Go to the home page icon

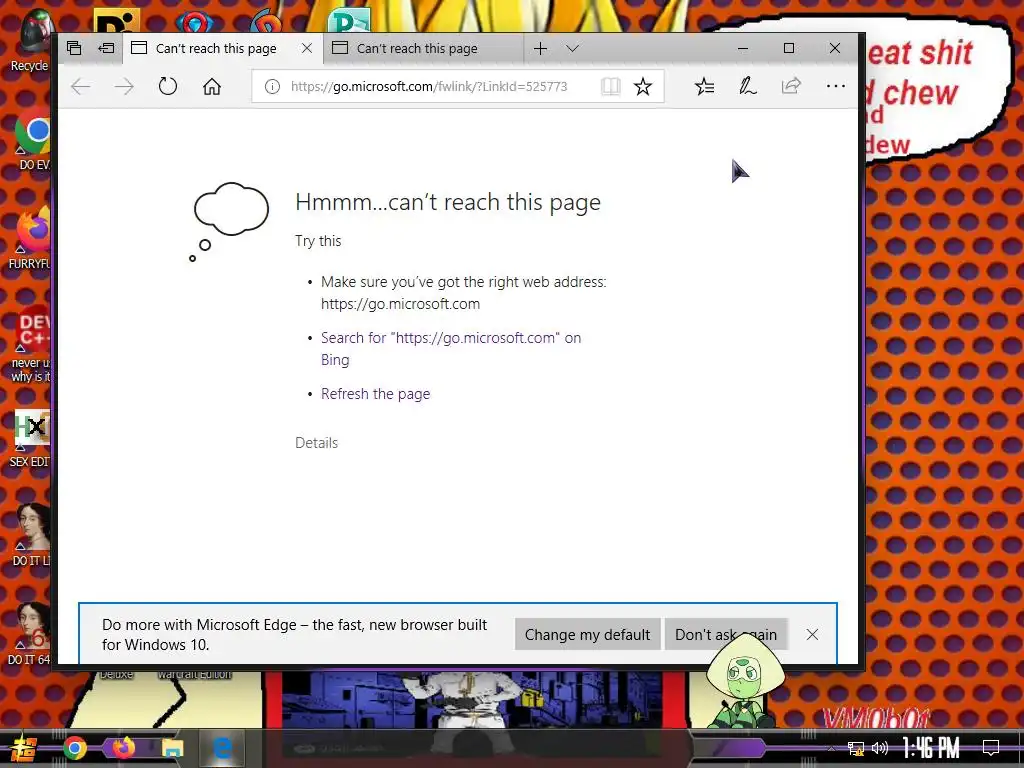click(x=212, y=86)
